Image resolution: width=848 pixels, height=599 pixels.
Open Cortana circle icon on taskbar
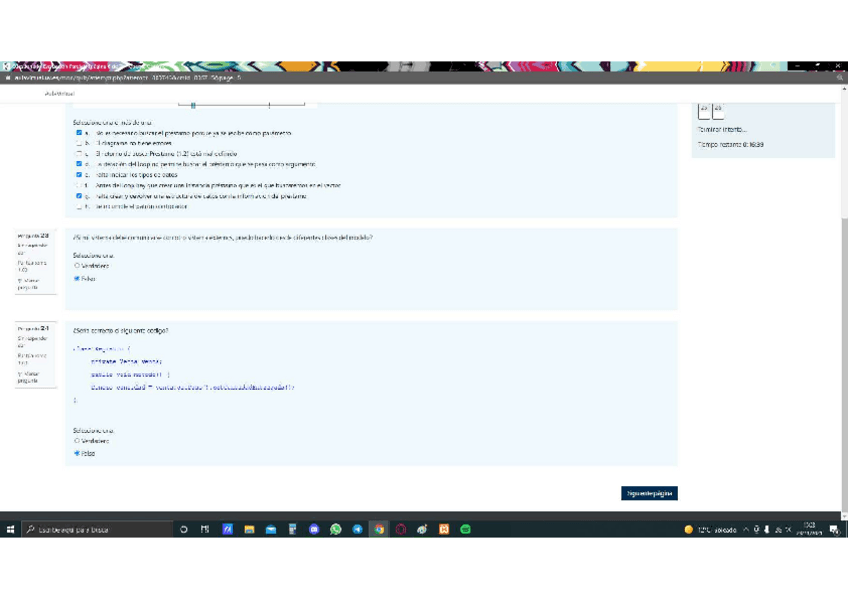[x=184, y=529]
